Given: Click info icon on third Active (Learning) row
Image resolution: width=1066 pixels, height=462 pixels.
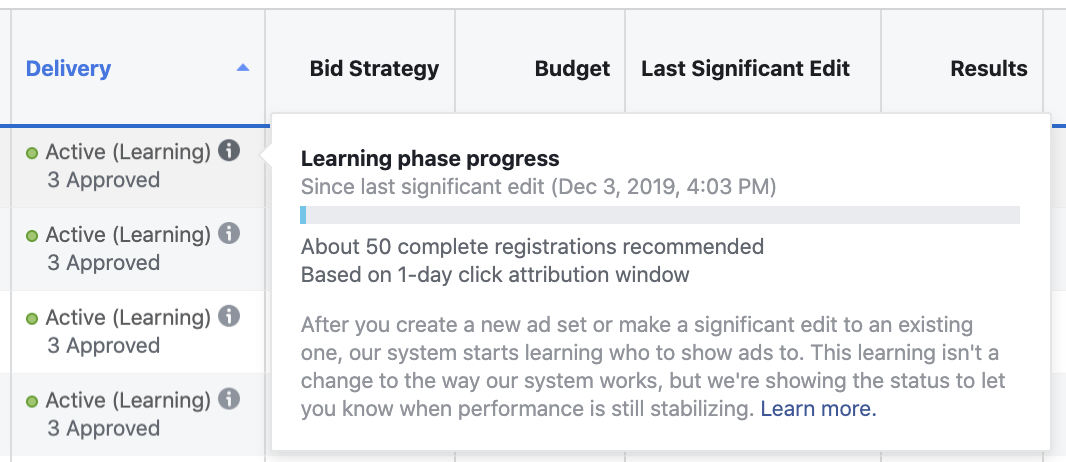Looking at the screenshot, I should pos(229,317).
